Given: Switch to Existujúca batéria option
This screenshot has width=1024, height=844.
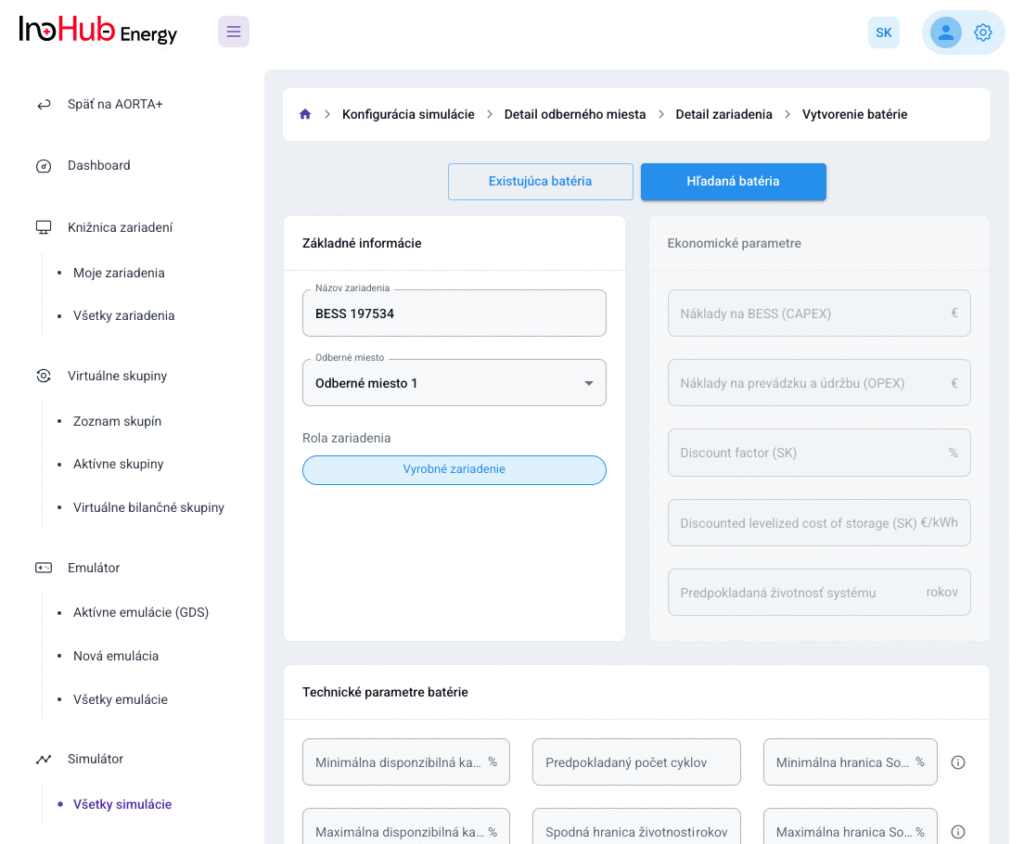Looking at the screenshot, I should (540, 181).
